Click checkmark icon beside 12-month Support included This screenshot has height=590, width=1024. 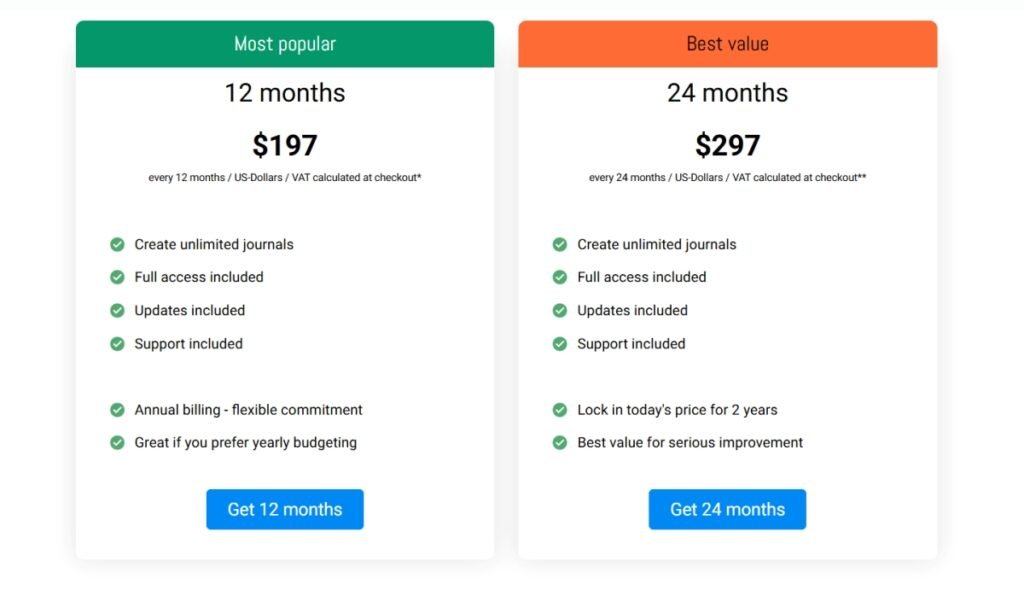(x=117, y=344)
